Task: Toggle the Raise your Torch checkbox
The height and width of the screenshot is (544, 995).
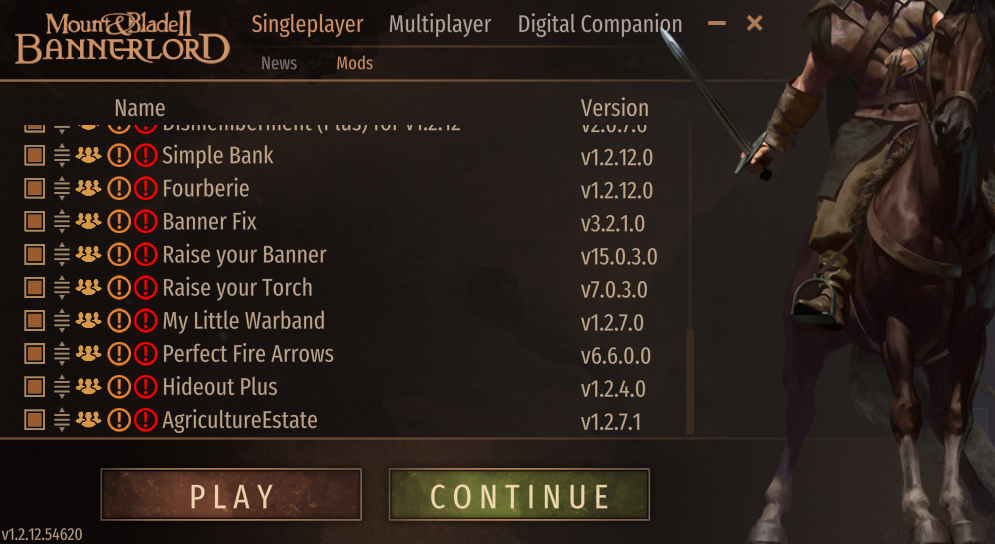Action: tap(34, 288)
